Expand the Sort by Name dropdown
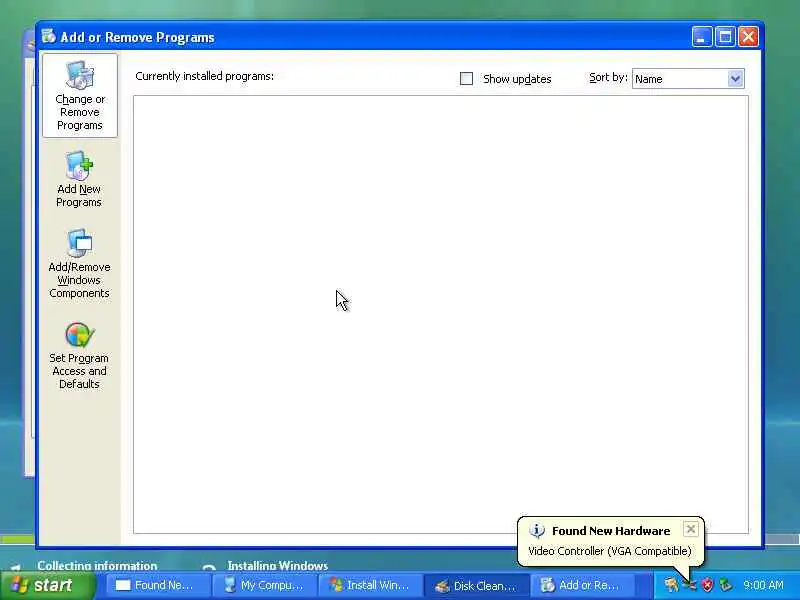This screenshot has width=800, height=600. (x=735, y=79)
